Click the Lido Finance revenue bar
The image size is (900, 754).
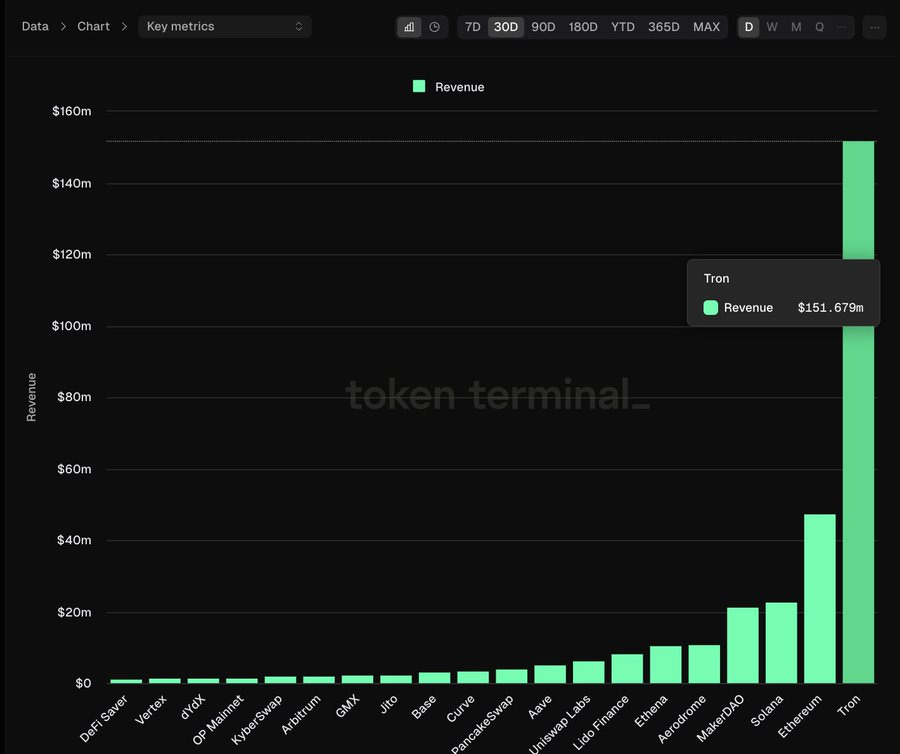coord(627,669)
